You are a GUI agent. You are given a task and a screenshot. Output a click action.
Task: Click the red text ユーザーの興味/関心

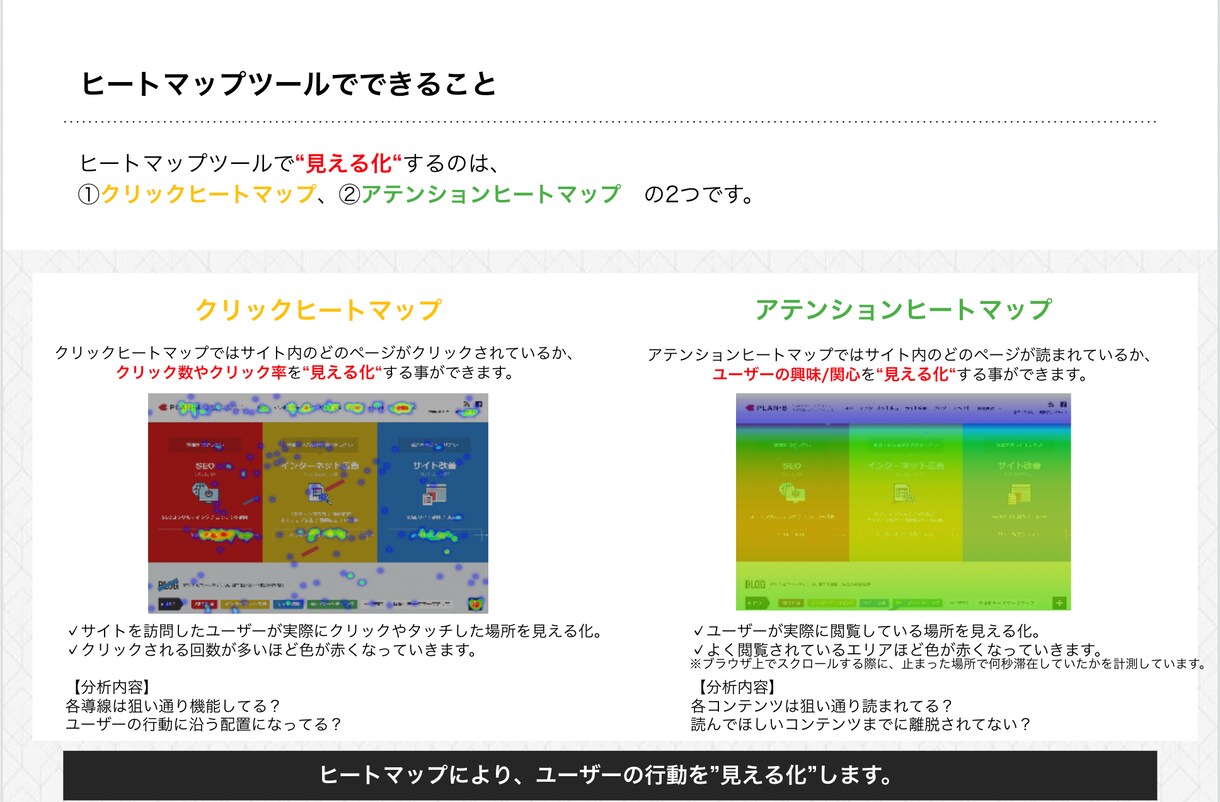[787, 375]
